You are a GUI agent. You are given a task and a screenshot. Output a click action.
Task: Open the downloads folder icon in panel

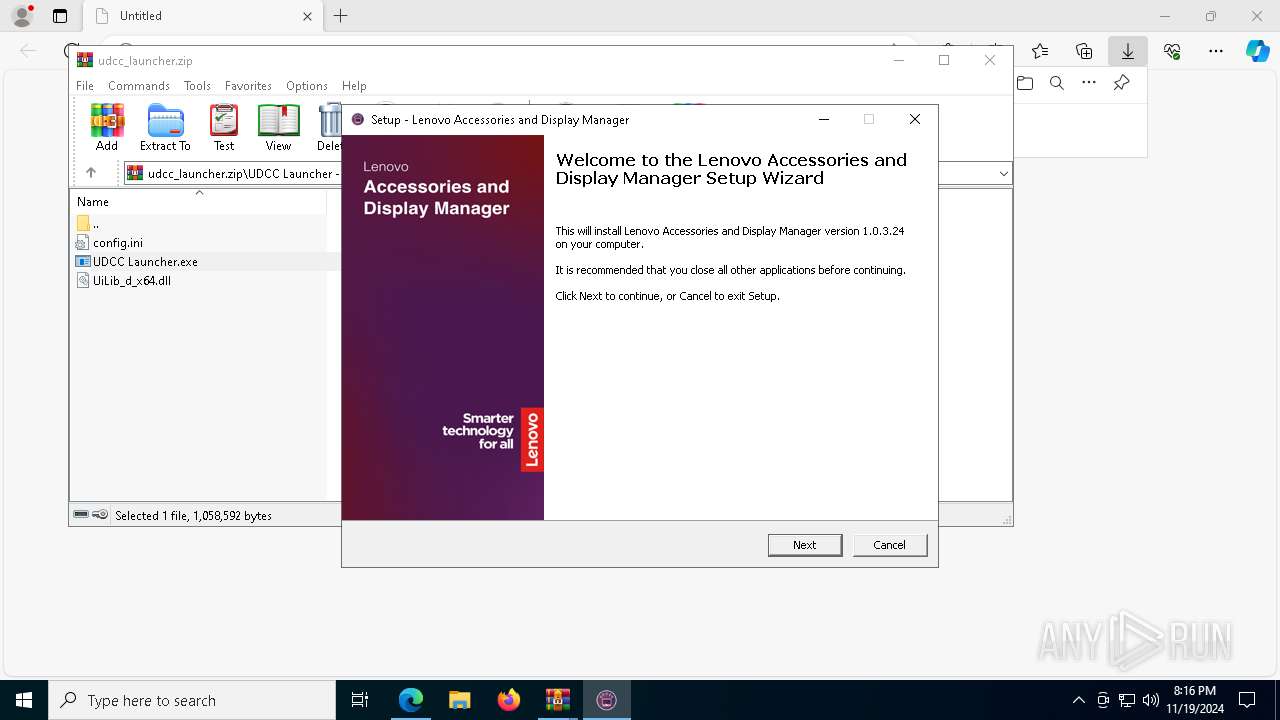[1025, 83]
